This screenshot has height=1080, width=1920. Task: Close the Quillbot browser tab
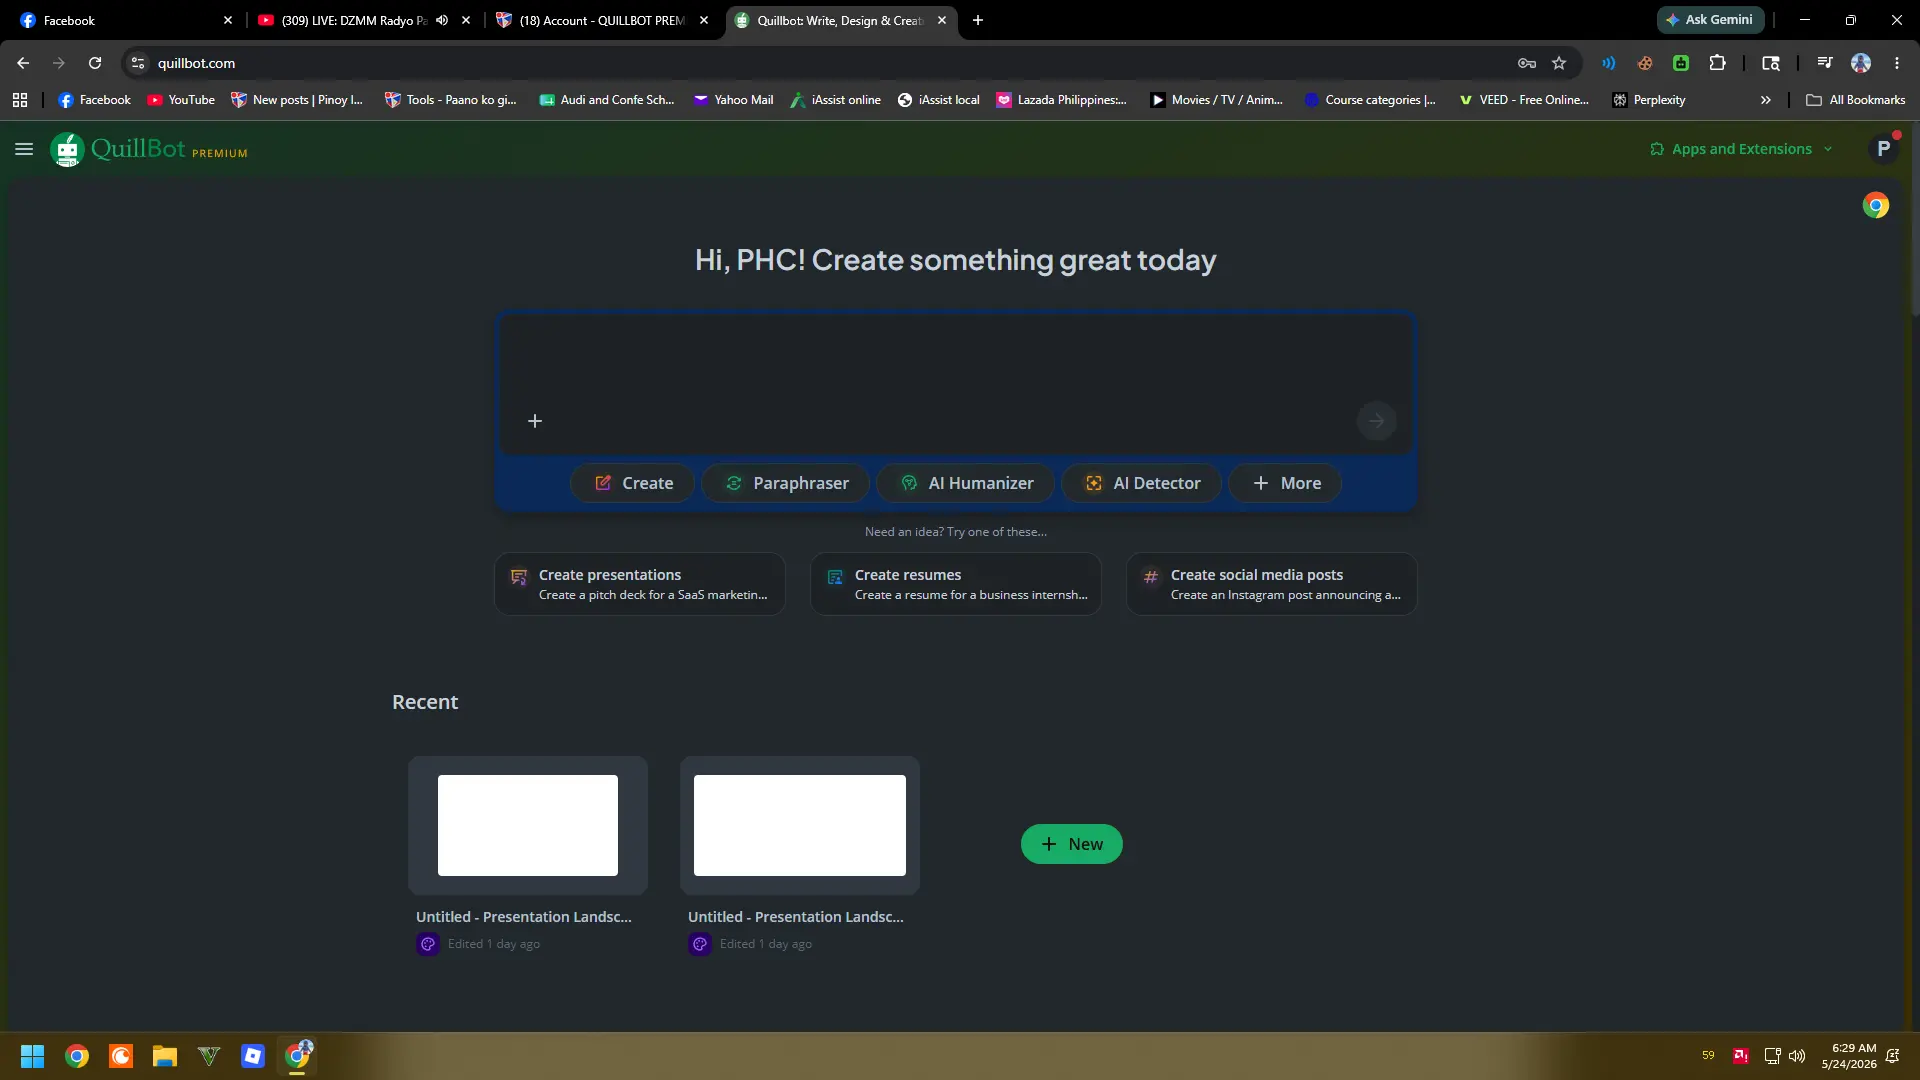[x=942, y=20]
